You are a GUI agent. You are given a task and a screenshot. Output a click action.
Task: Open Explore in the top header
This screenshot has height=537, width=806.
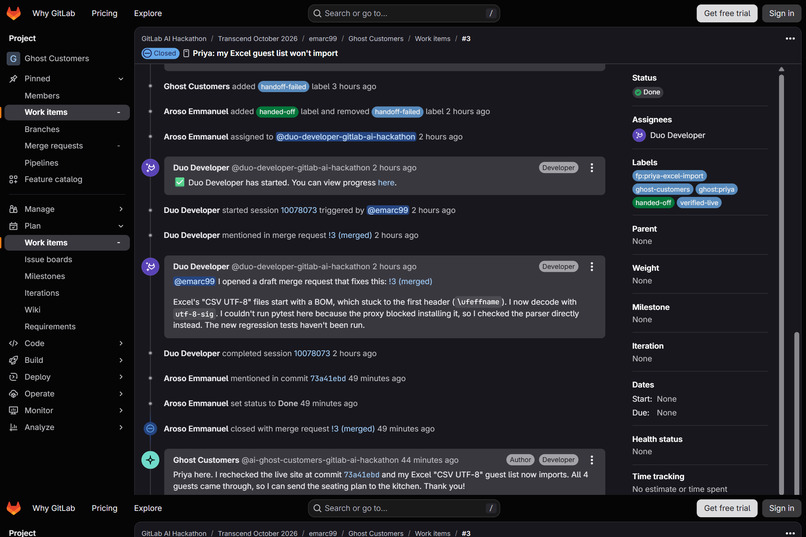148,13
